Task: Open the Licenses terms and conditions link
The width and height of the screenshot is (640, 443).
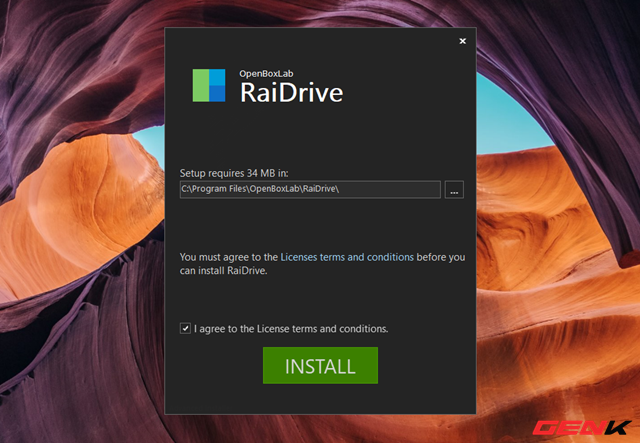Action: point(347,257)
